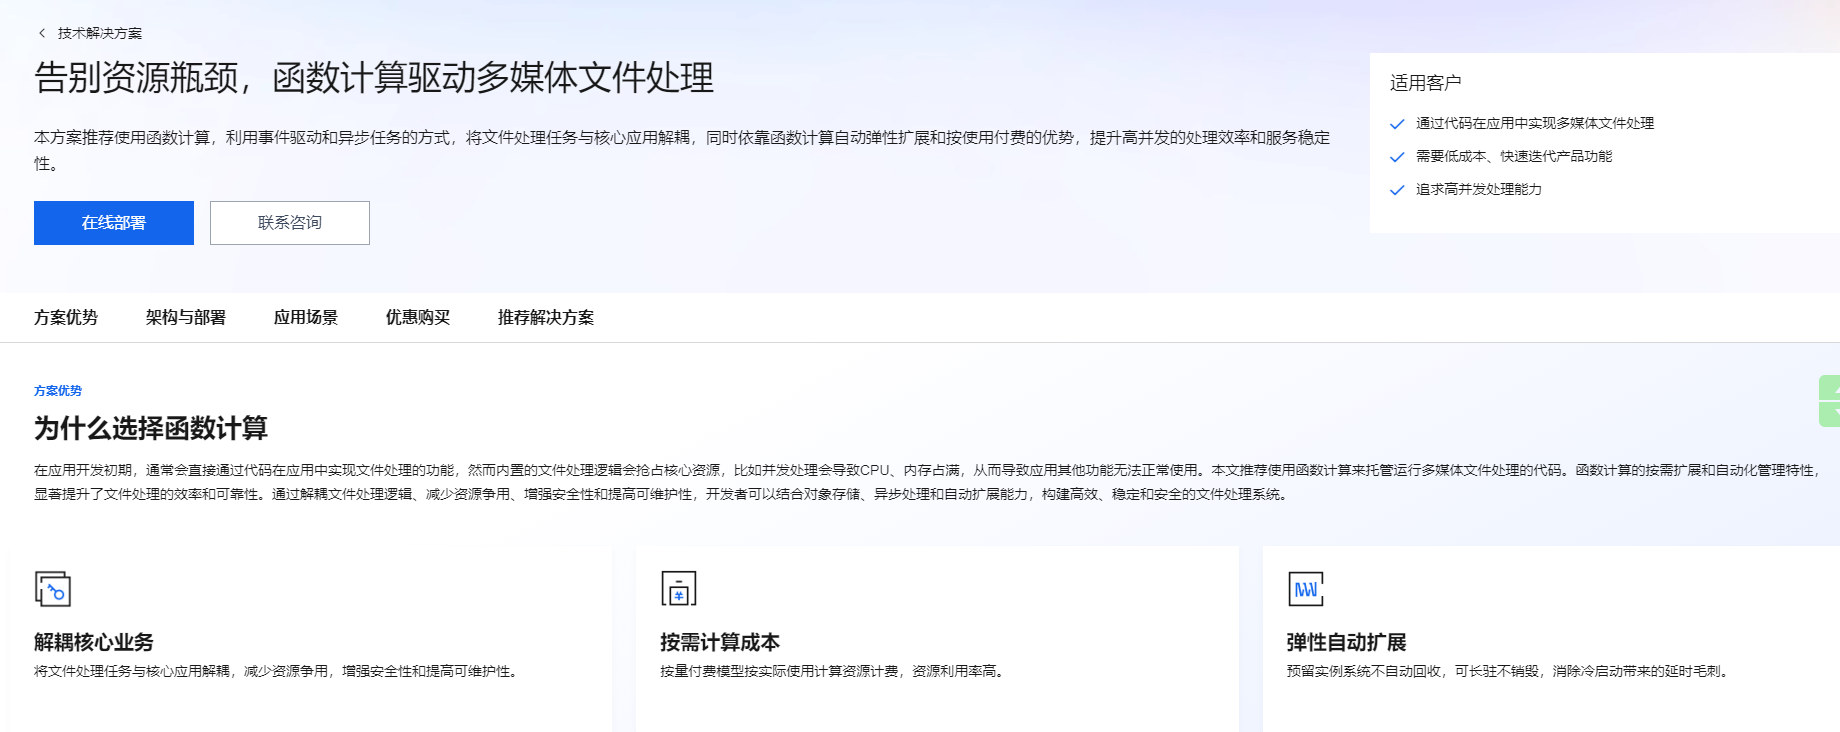Switch to the 方案优势 tab

pos(66,317)
